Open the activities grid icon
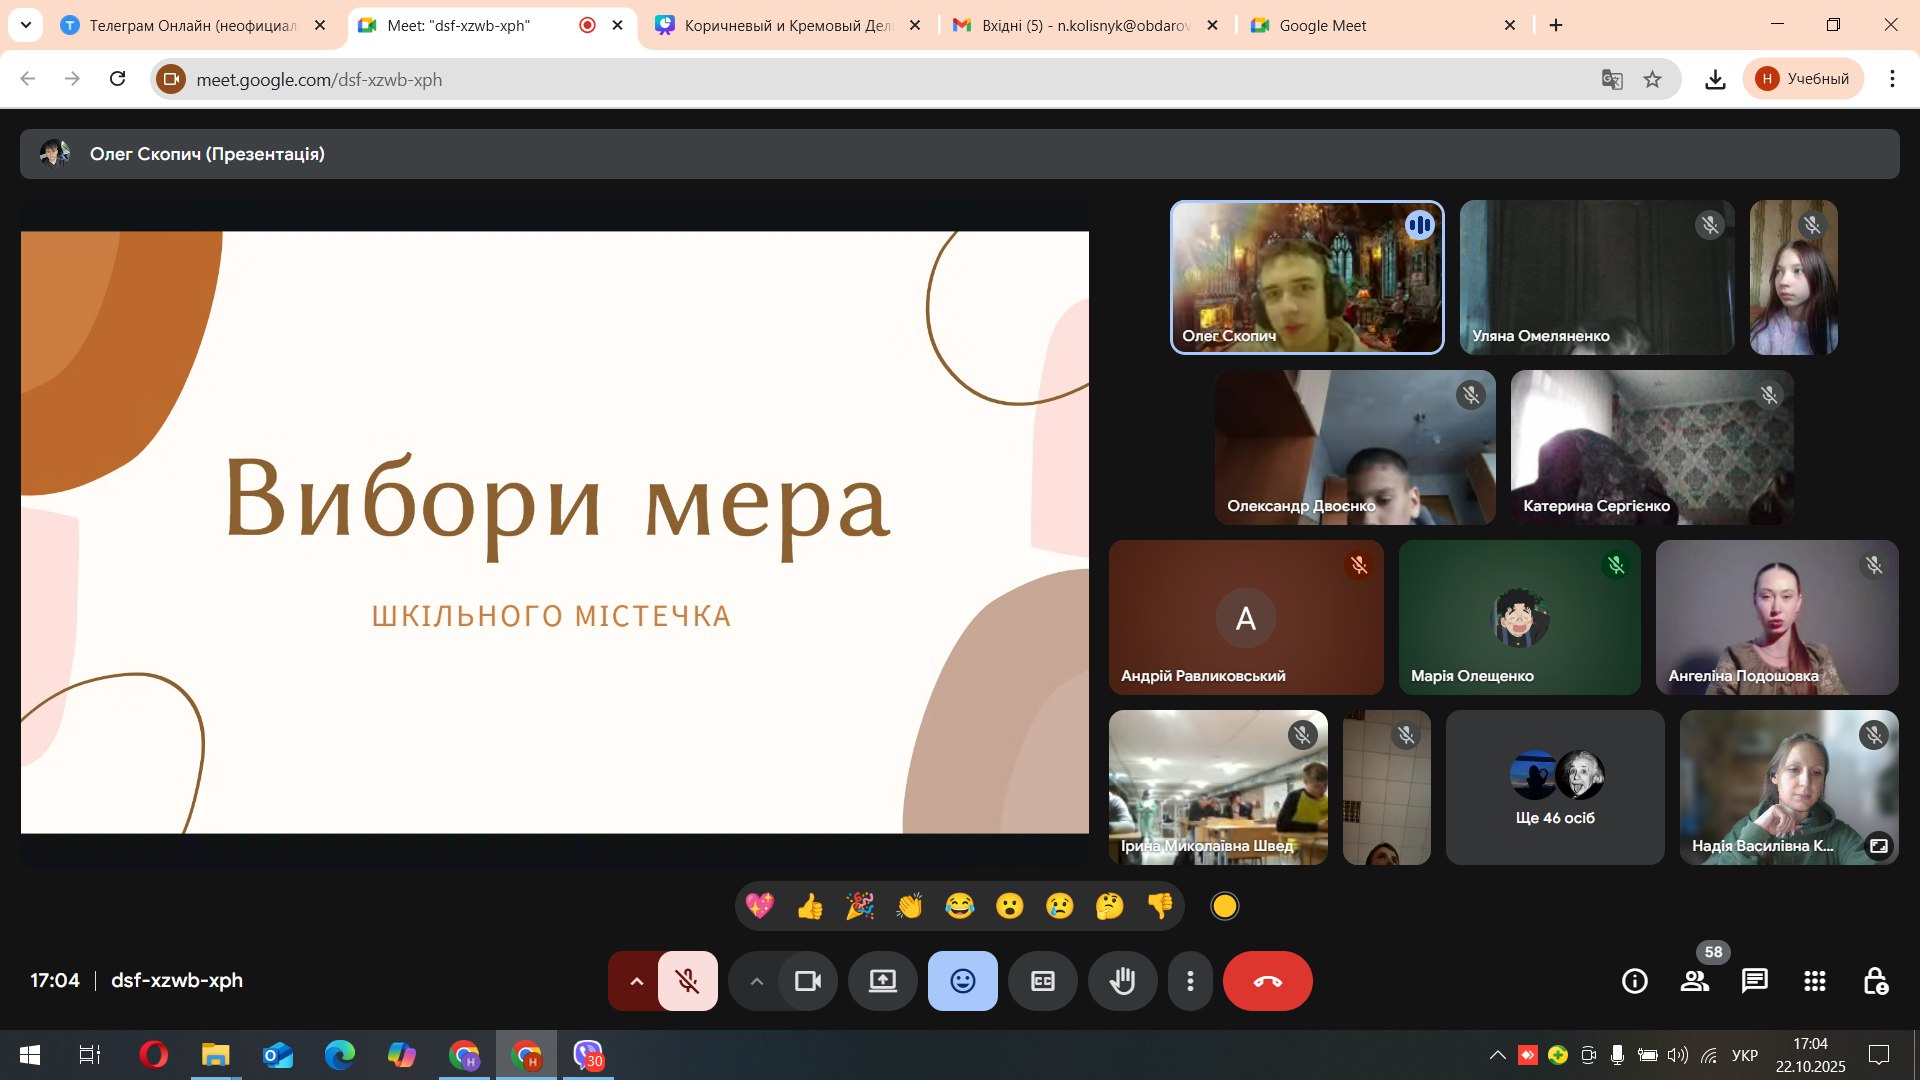This screenshot has height=1080, width=1920. click(1814, 981)
